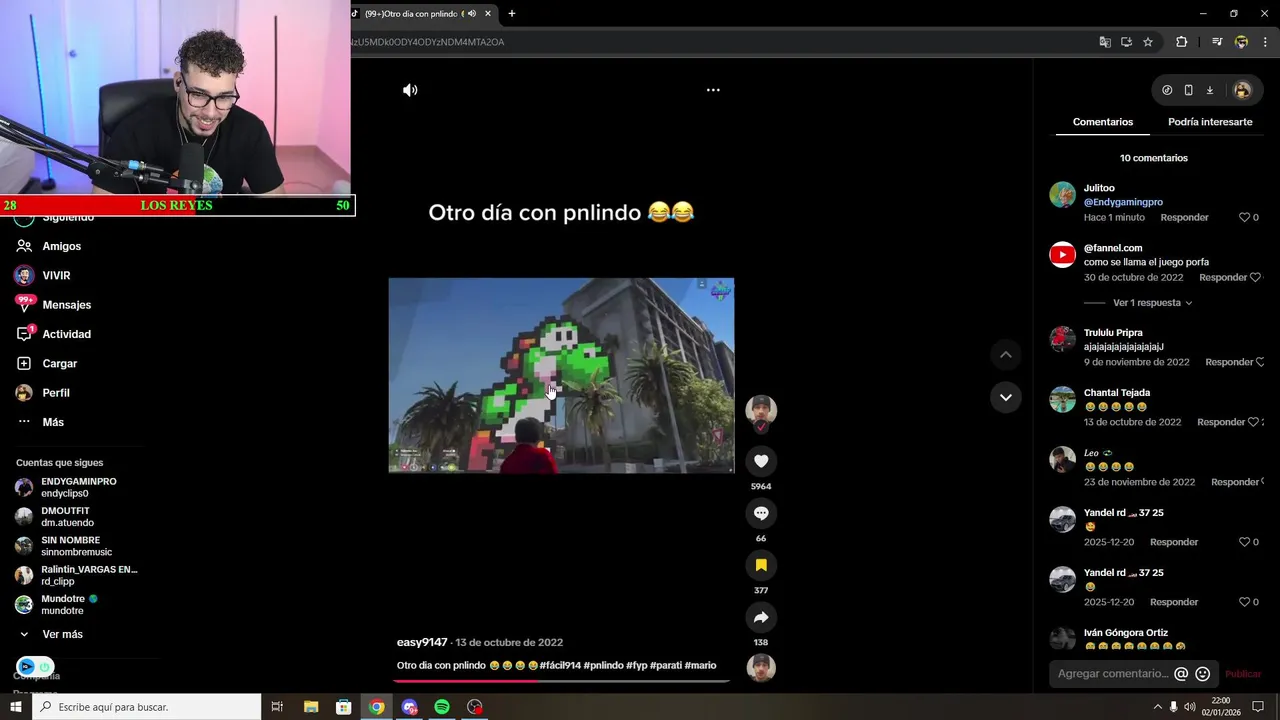Click the download desktop app icon
1280x720 pixels.
click(x=1209, y=90)
